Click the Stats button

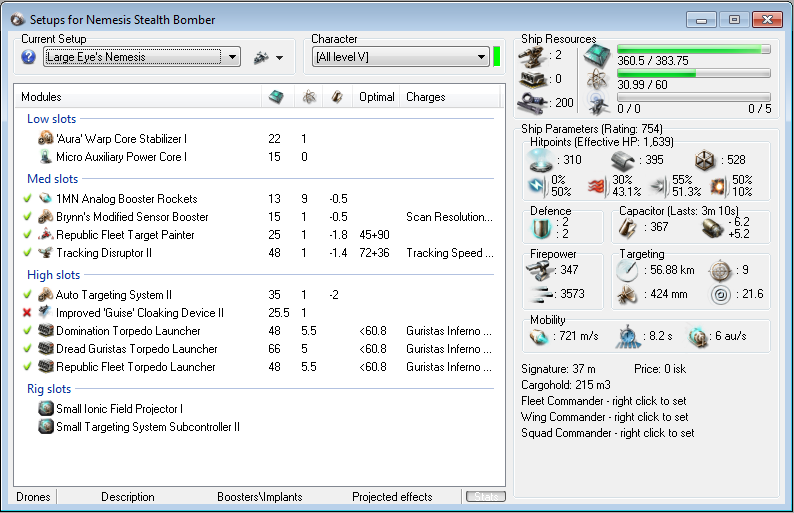pyautogui.click(x=486, y=497)
